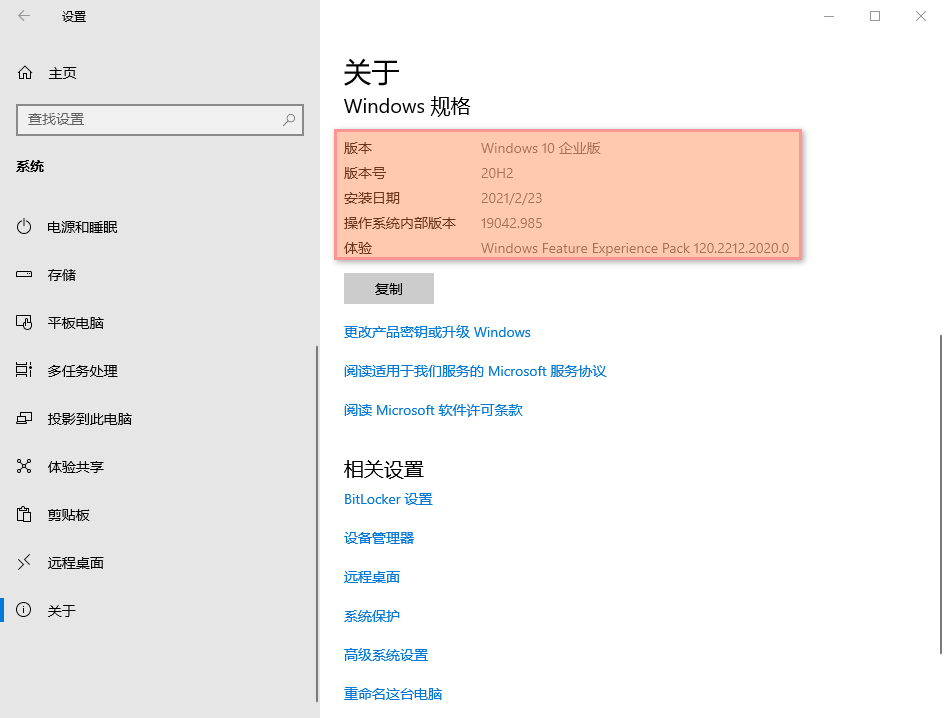
Task: Click the back arrow icon
Action: (24, 16)
